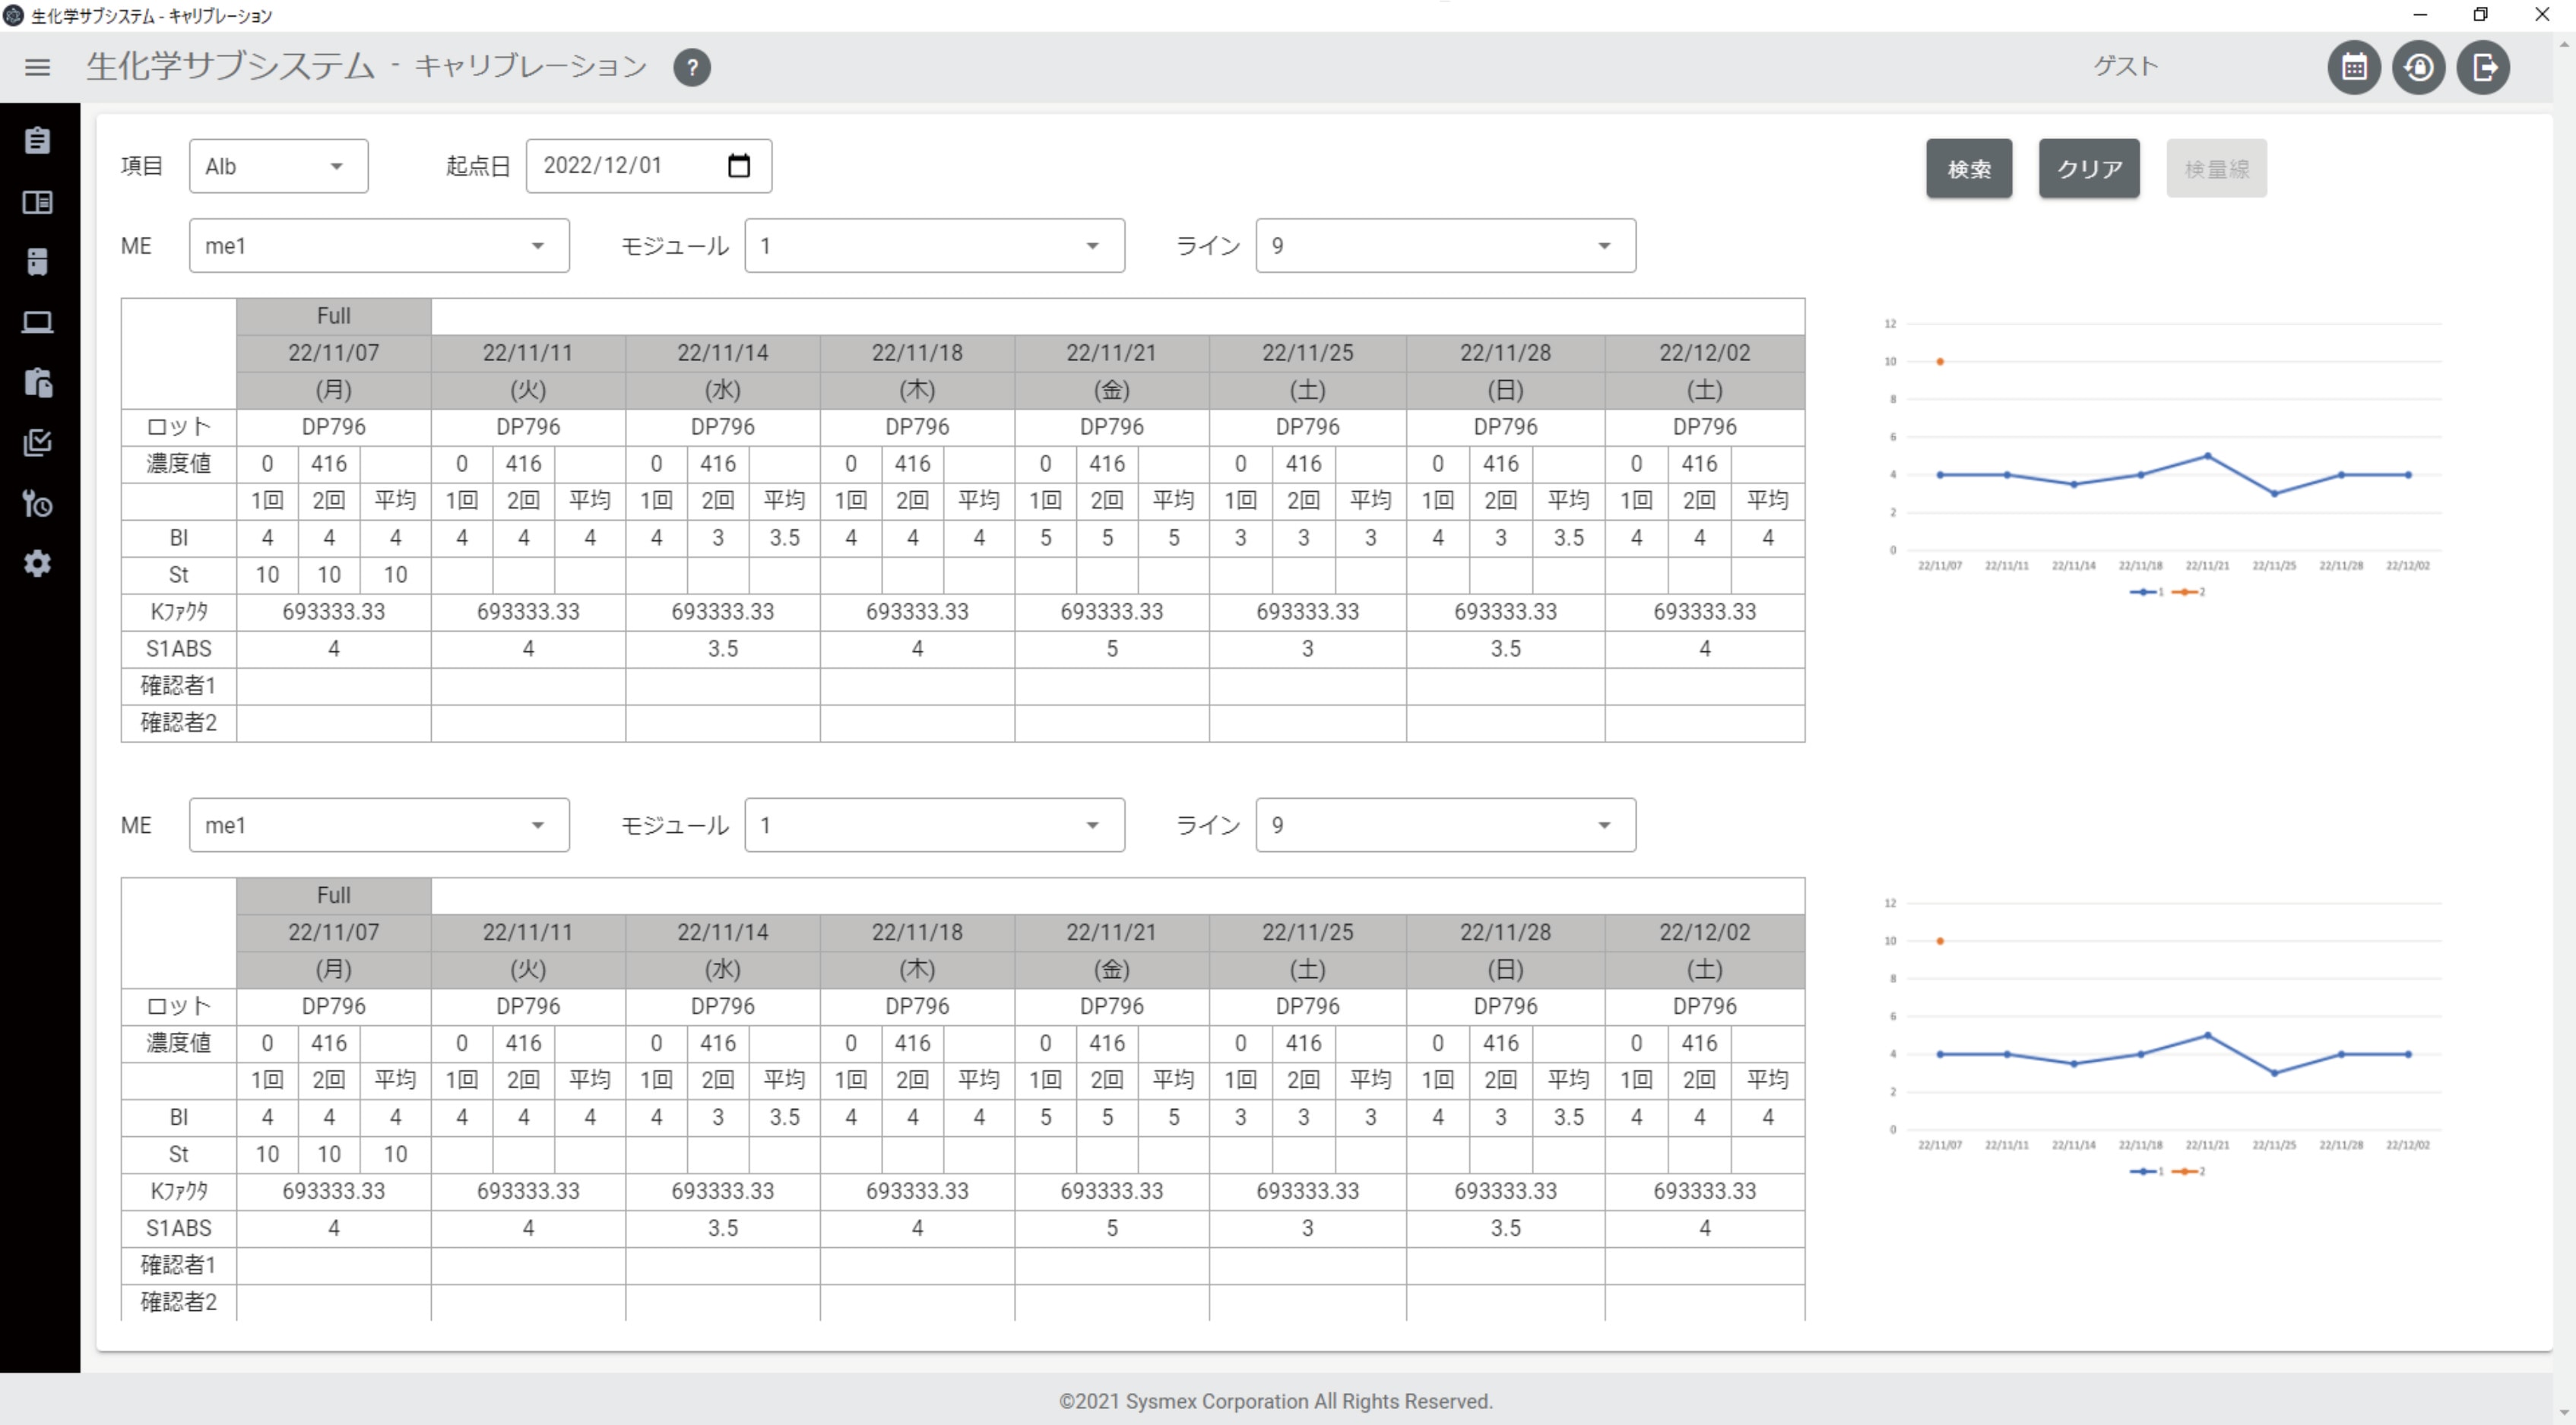Open the first ライン dropdown showing 9
This screenshot has height=1425, width=2576.
click(x=1444, y=246)
